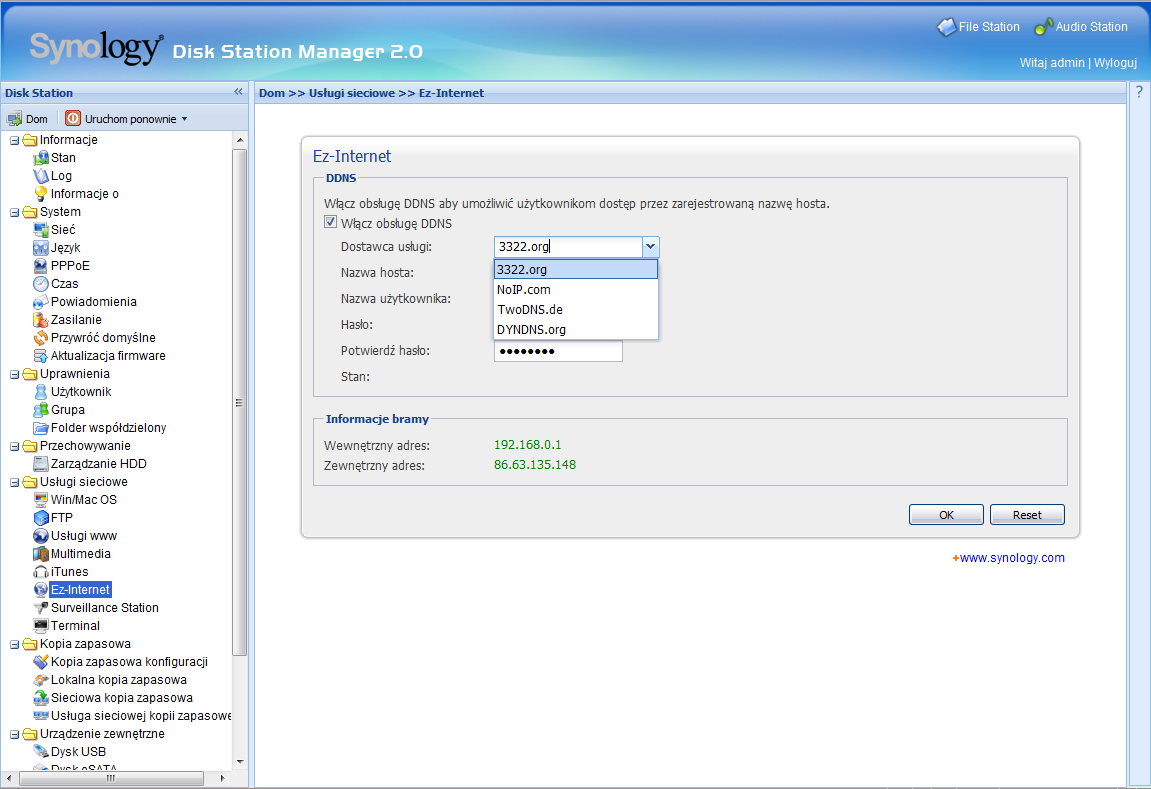This screenshot has height=789, width=1151.
Task: Open the Zarządzanie HDD icon
Action: (41, 464)
